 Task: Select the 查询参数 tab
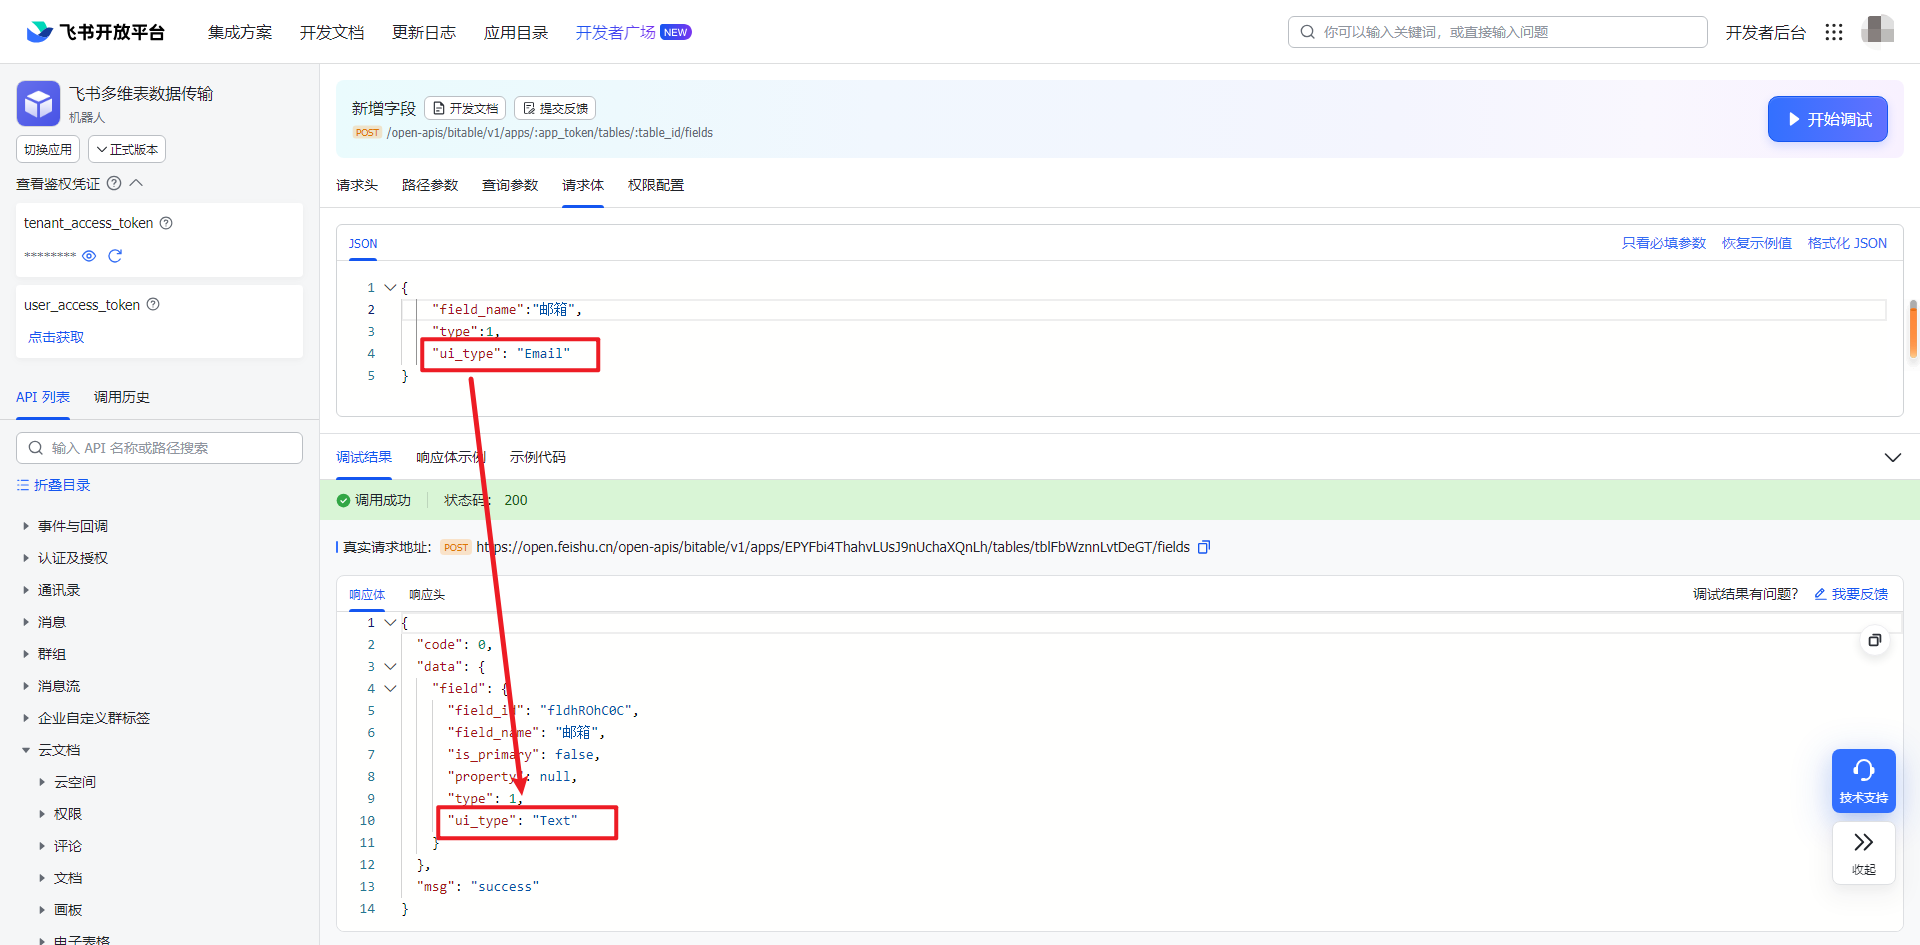[x=510, y=185]
